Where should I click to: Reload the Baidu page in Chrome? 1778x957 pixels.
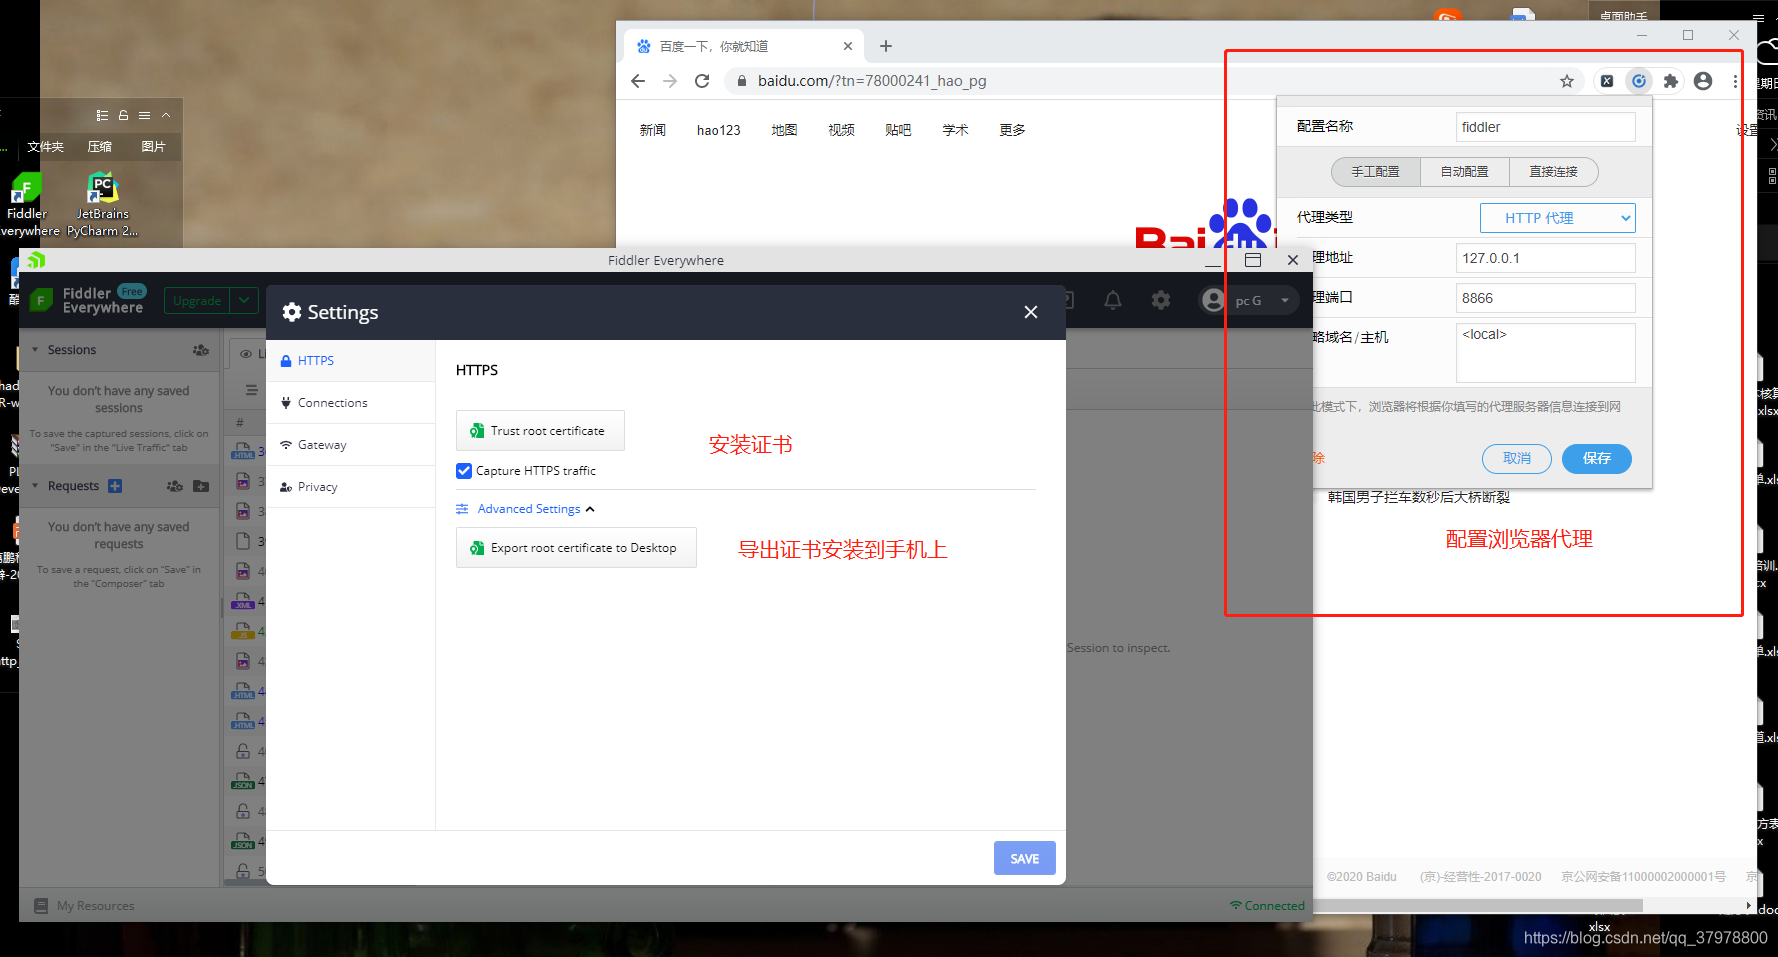tap(702, 81)
